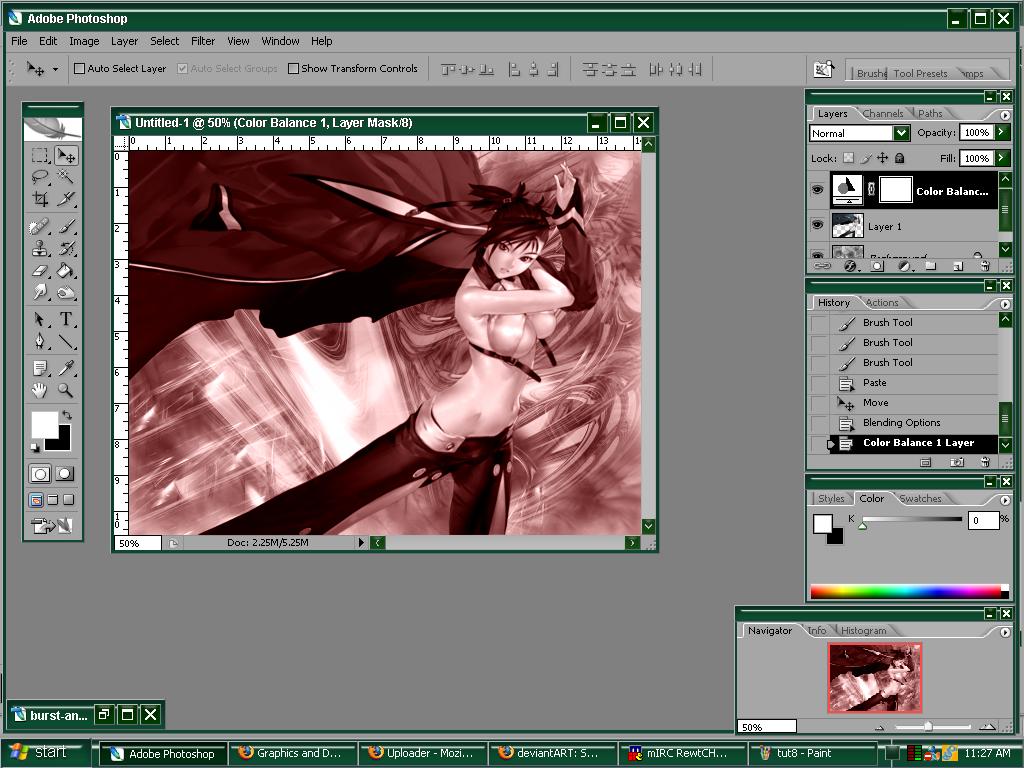Image resolution: width=1024 pixels, height=768 pixels.
Task: Open the Filter menu
Action: point(202,41)
